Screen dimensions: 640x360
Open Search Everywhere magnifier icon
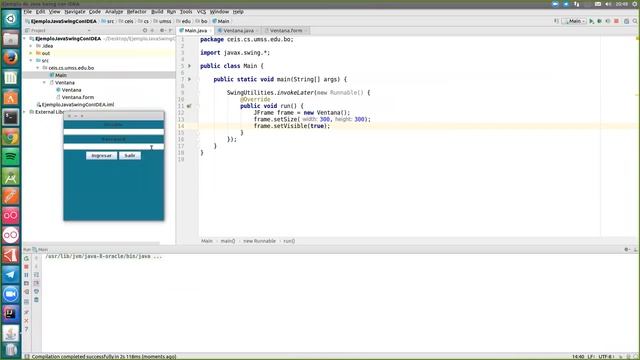tap(635, 21)
